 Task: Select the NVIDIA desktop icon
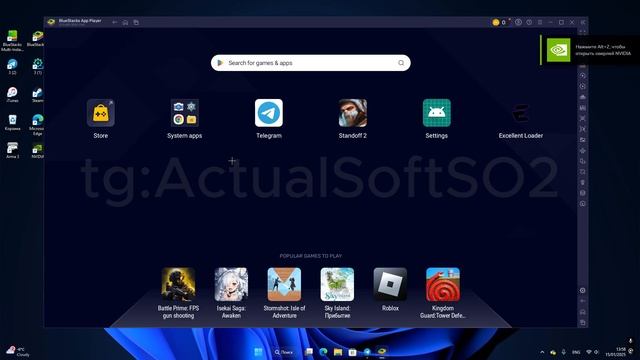(x=37, y=150)
